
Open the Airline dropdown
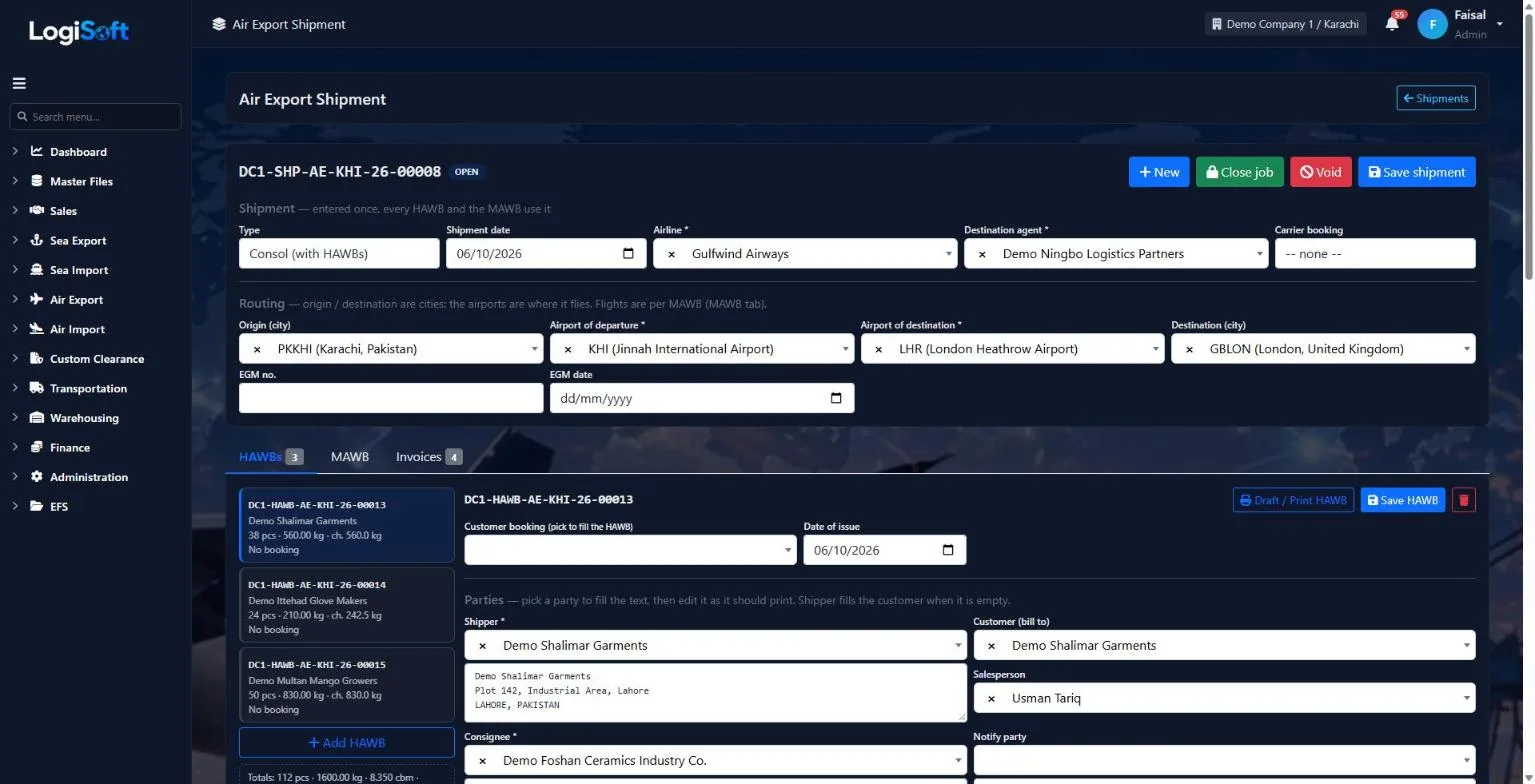pos(805,254)
